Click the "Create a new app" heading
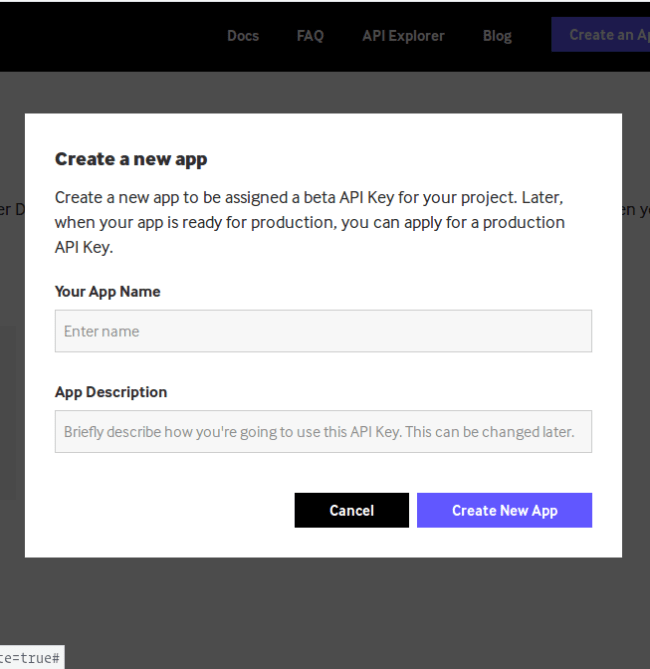650x669 pixels. point(131,159)
